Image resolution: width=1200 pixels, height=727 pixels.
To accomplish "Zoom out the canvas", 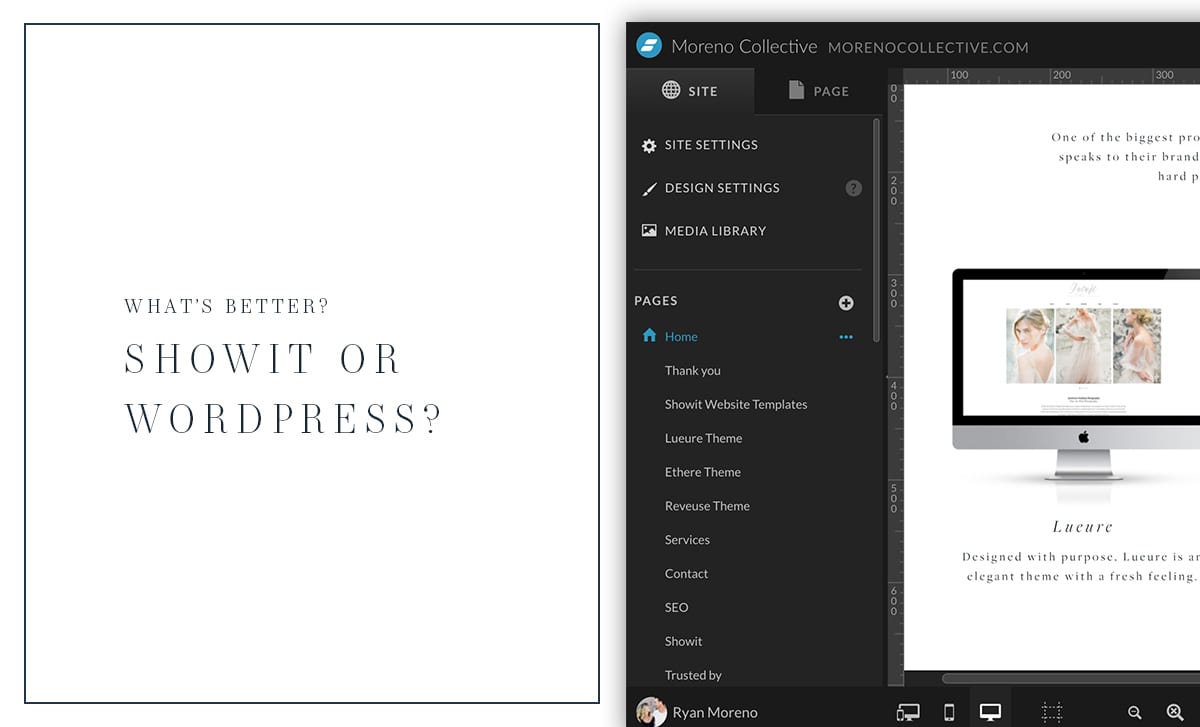I will [1135, 712].
